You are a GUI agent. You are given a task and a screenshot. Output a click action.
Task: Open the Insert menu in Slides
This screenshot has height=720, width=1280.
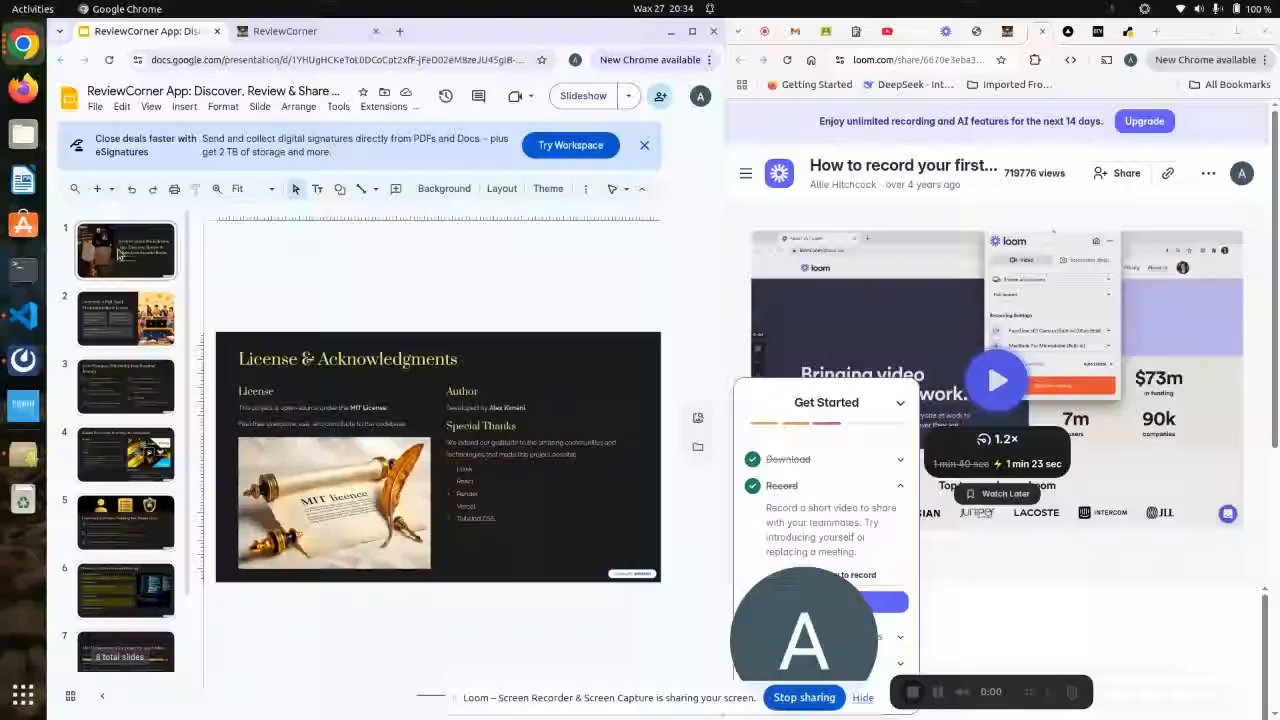pyautogui.click(x=184, y=107)
